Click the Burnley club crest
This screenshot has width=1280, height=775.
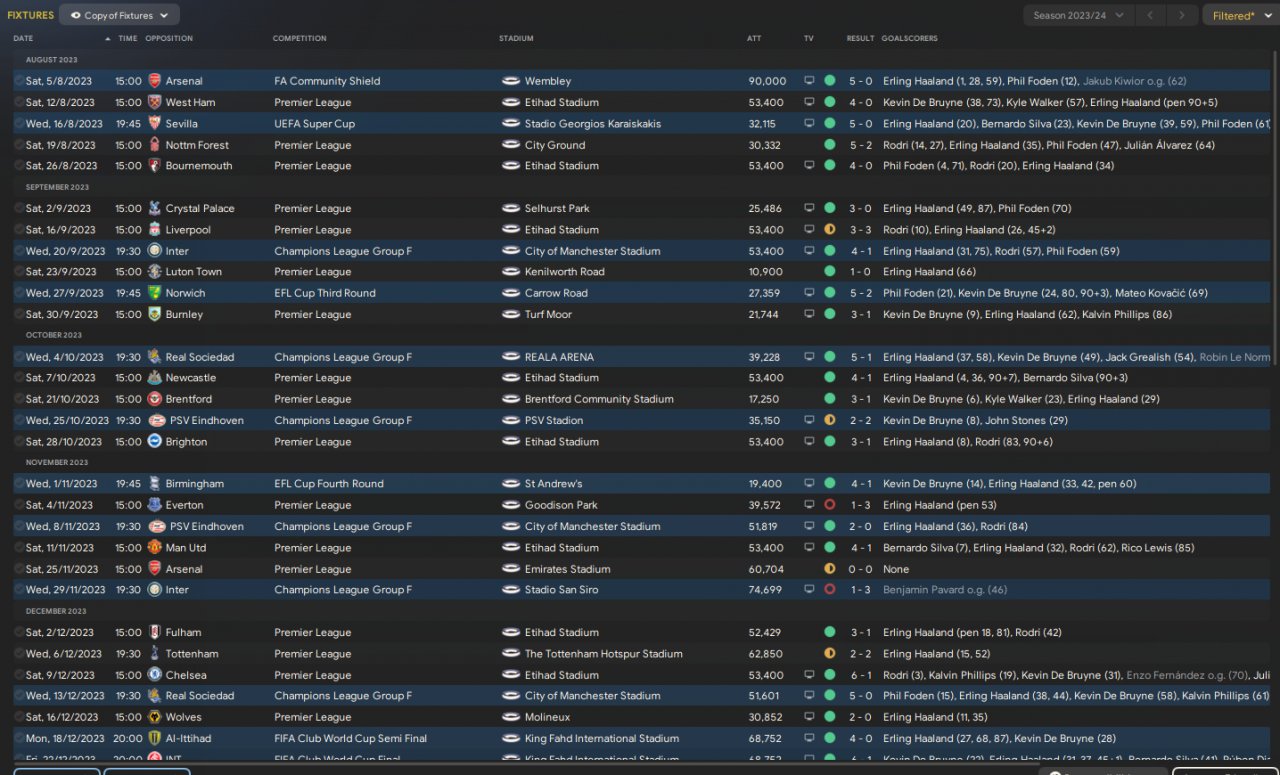pyautogui.click(x=154, y=314)
